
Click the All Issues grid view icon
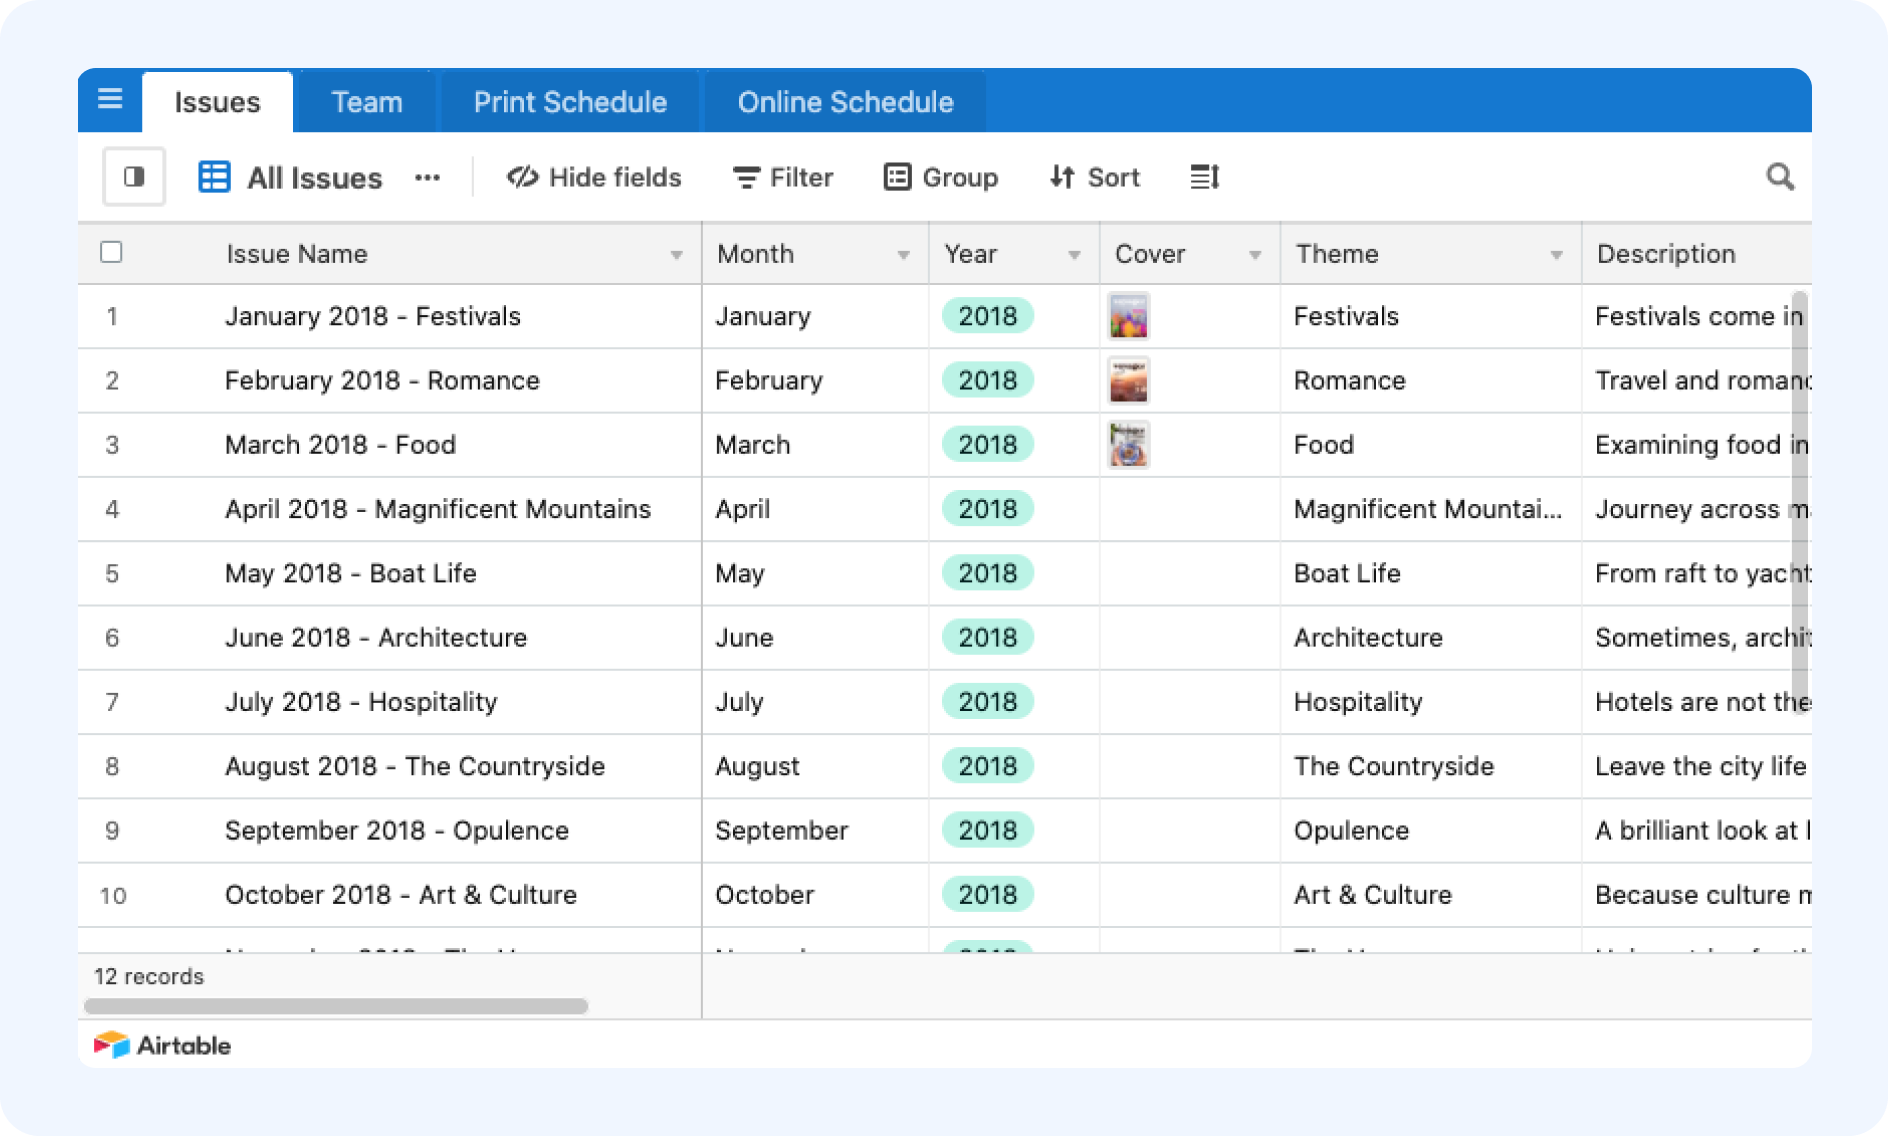214,177
